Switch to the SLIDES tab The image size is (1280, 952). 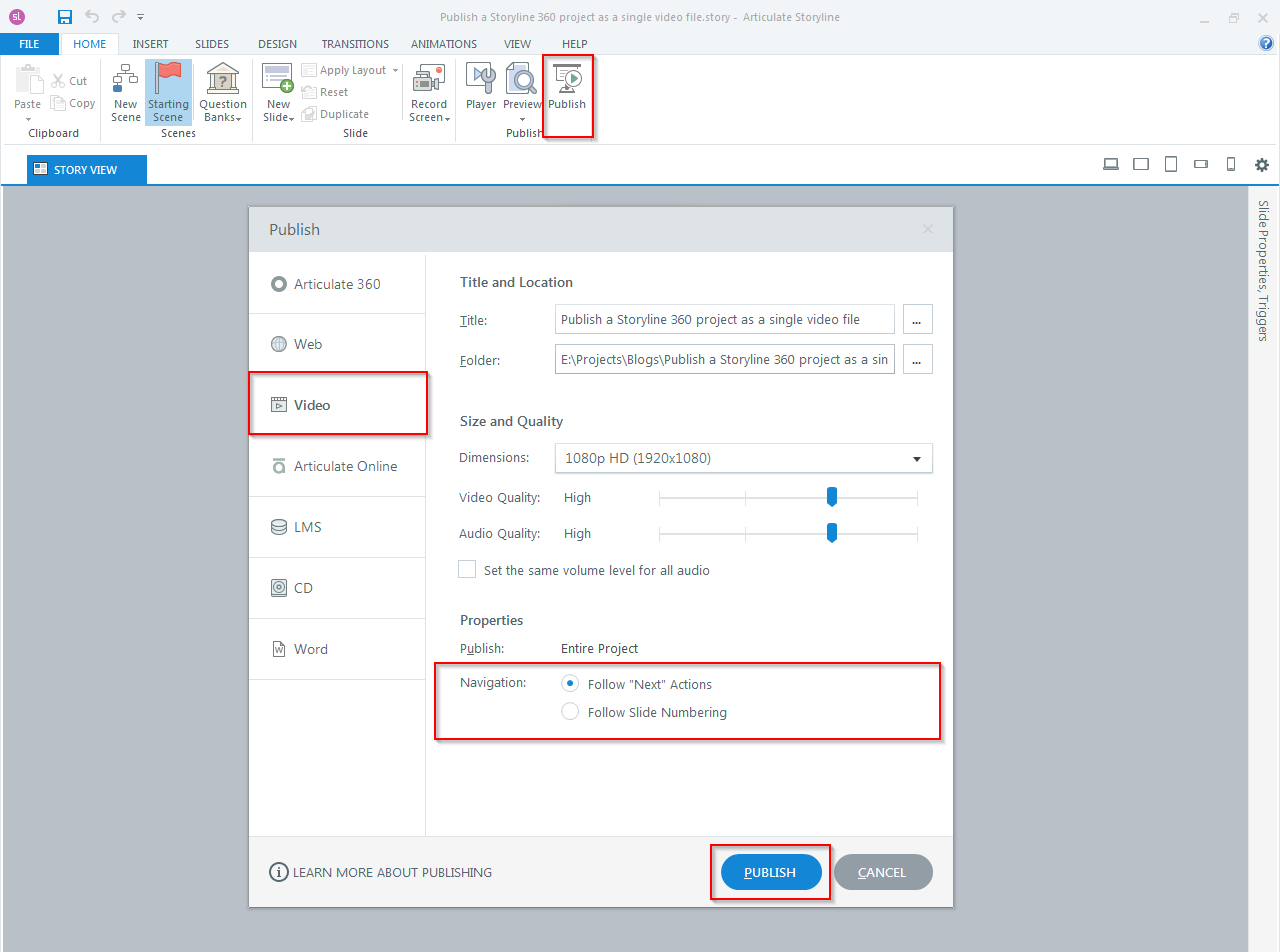click(212, 44)
